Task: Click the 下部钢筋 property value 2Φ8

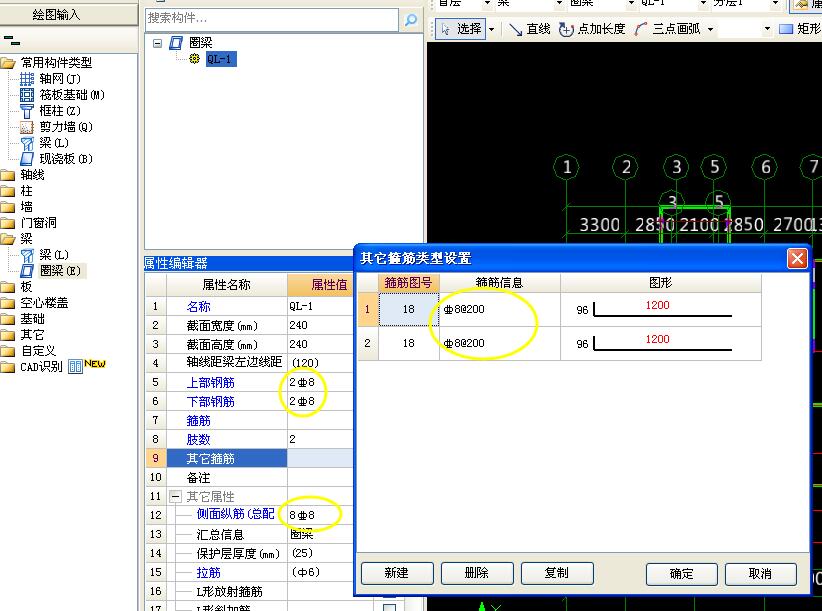Action: pyautogui.click(x=320, y=401)
